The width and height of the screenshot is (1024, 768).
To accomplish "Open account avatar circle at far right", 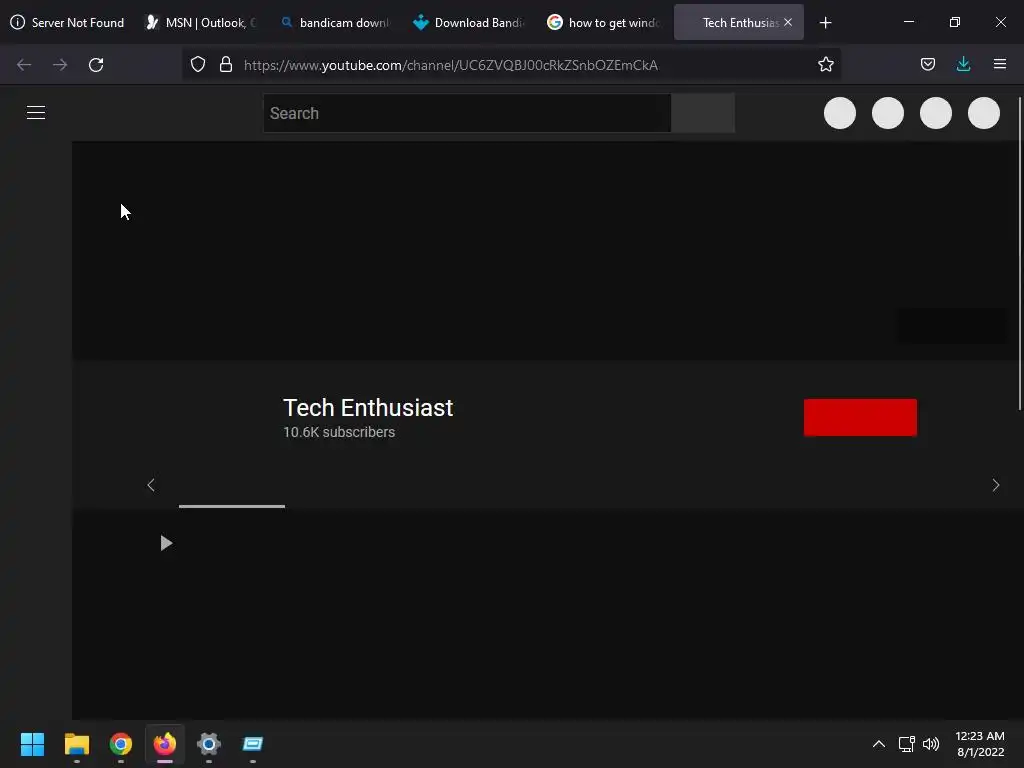I will 984,113.
